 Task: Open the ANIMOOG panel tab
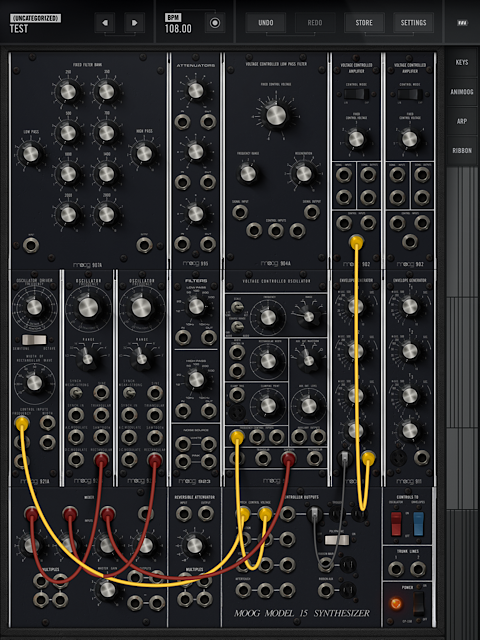point(462,92)
